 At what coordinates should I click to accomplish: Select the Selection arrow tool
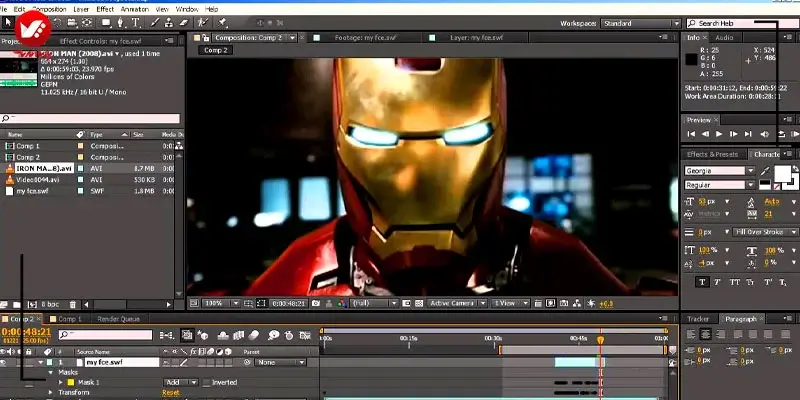(x=7, y=22)
